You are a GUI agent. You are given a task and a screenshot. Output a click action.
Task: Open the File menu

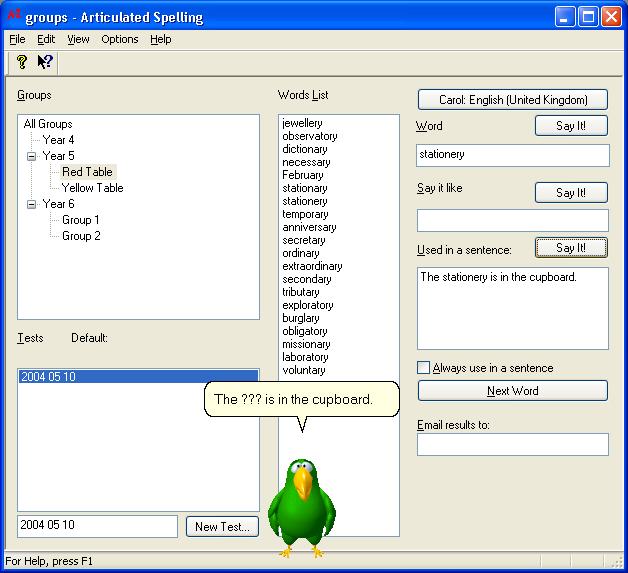(17, 39)
